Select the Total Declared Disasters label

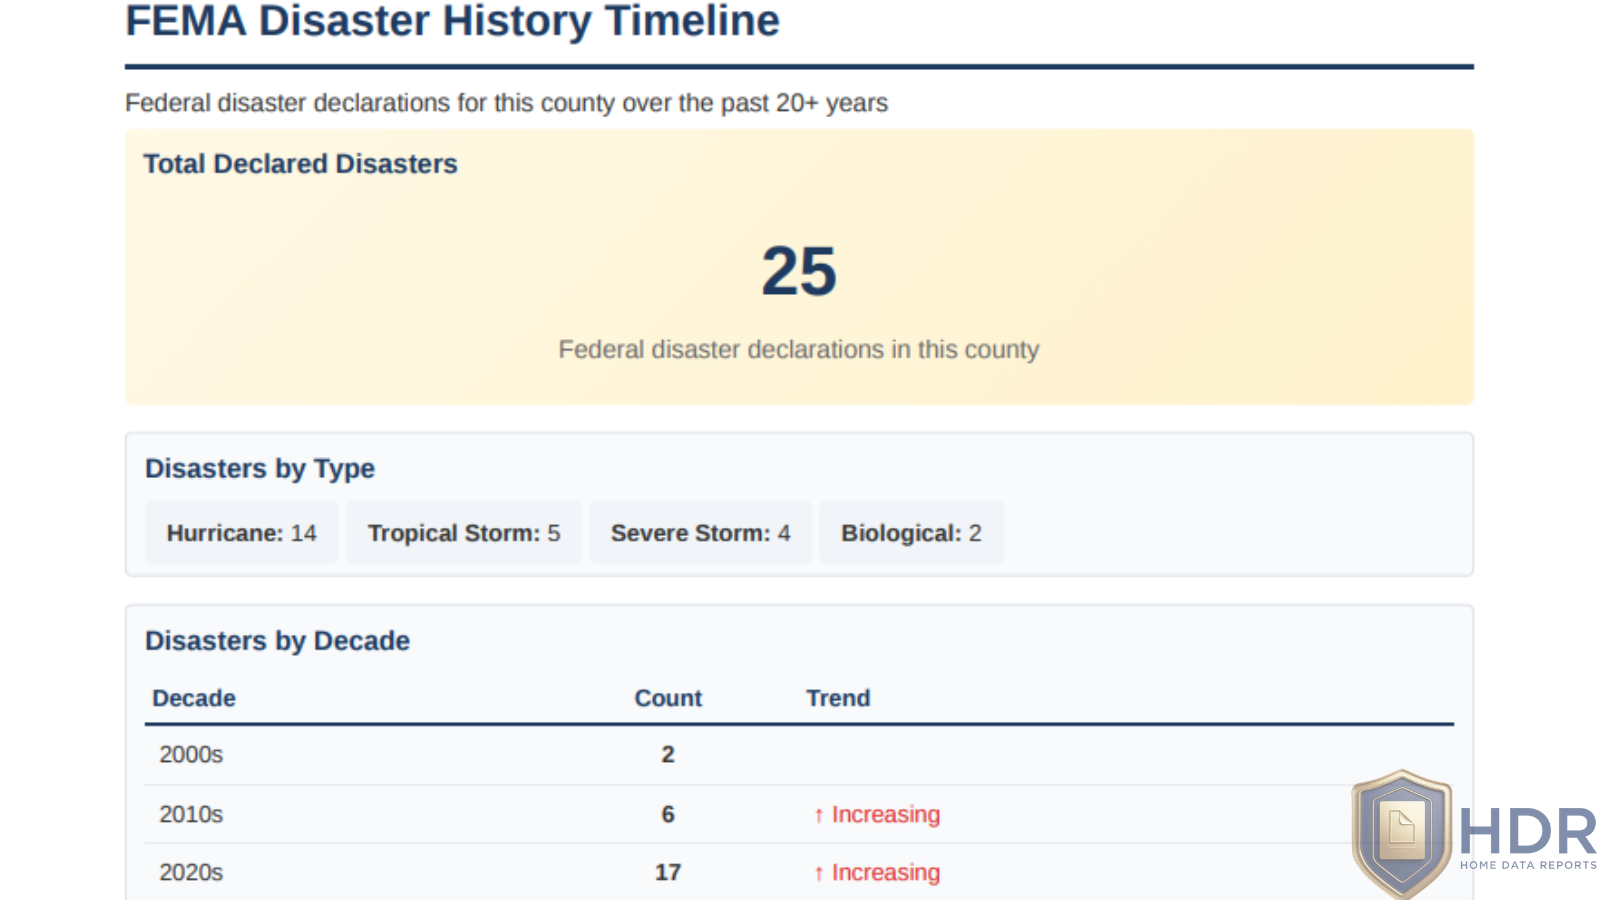click(300, 164)
